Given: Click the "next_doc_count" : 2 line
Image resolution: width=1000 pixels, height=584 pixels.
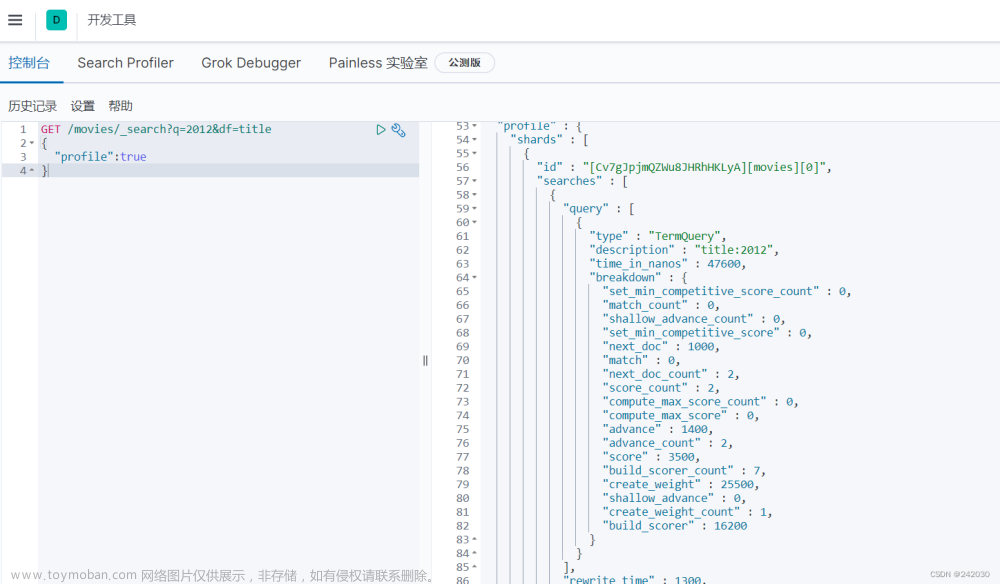Looking at the screenshot, I should click(x=671, y=374).
